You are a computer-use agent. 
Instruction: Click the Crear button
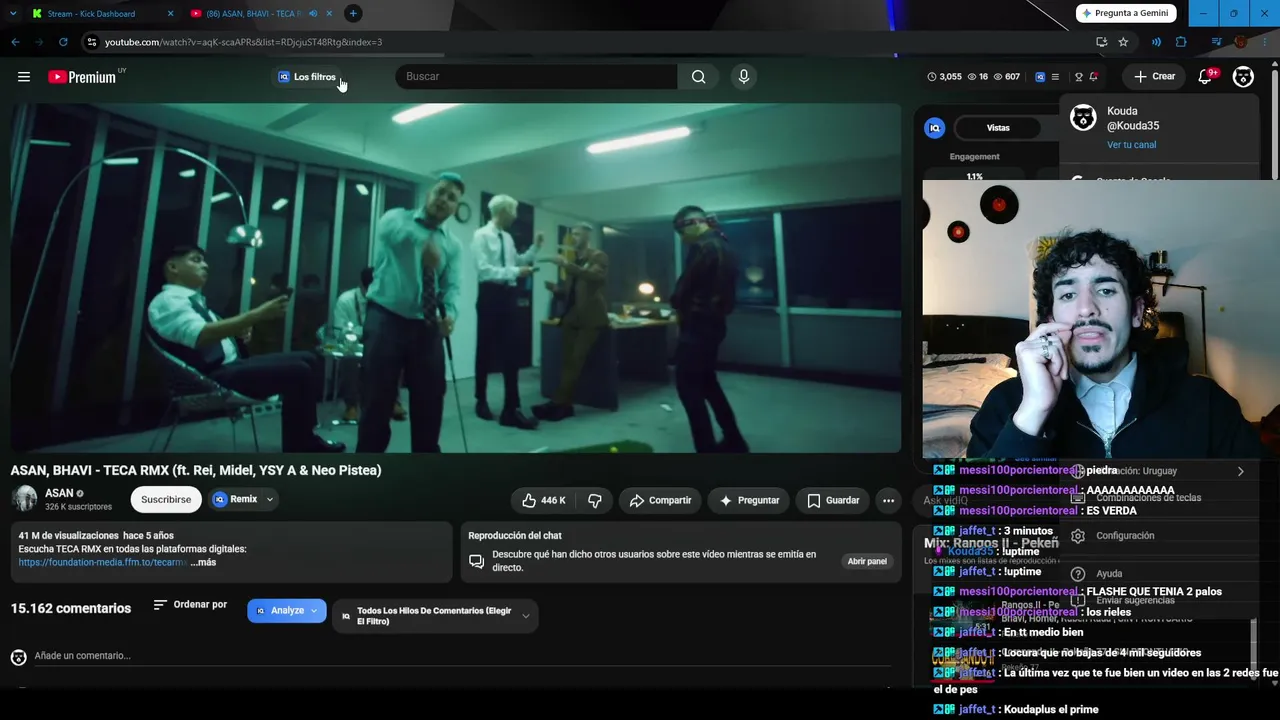[1154, 77]
